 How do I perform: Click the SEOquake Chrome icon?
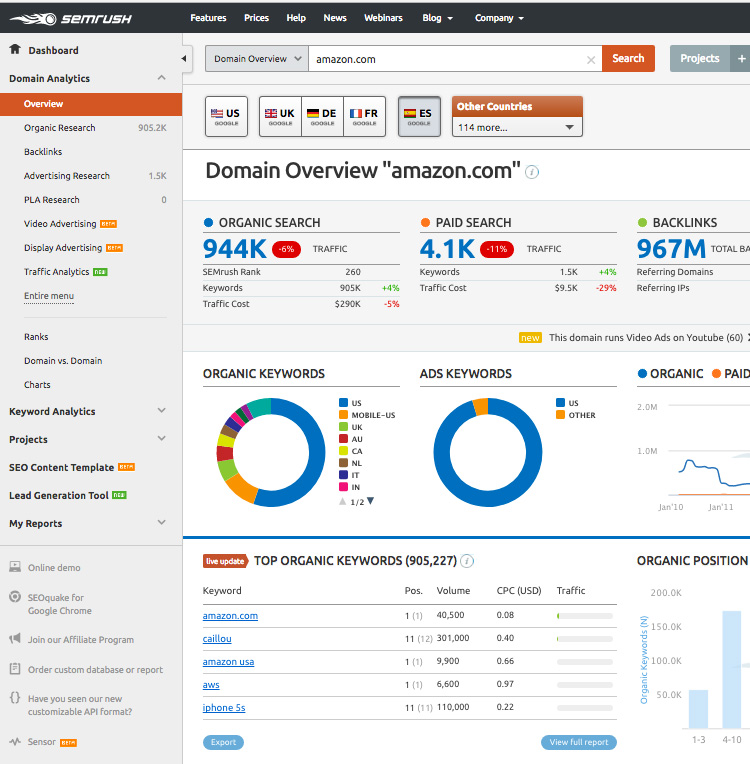[15, 597]
